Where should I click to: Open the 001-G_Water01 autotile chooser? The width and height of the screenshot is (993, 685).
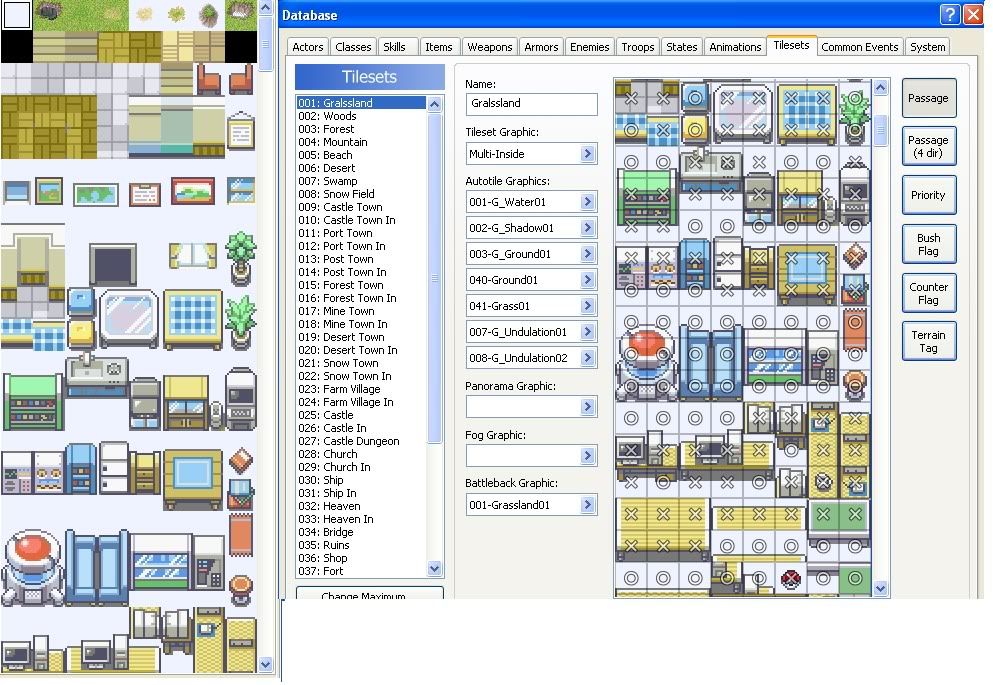[x=588, y=202]
